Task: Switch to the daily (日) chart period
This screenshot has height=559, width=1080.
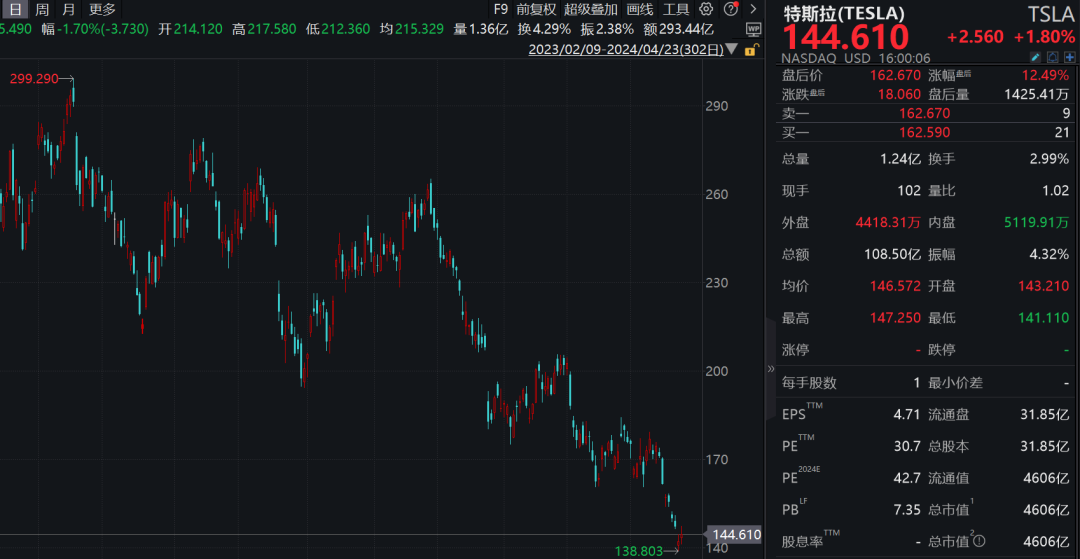Action: coord(15,9)
